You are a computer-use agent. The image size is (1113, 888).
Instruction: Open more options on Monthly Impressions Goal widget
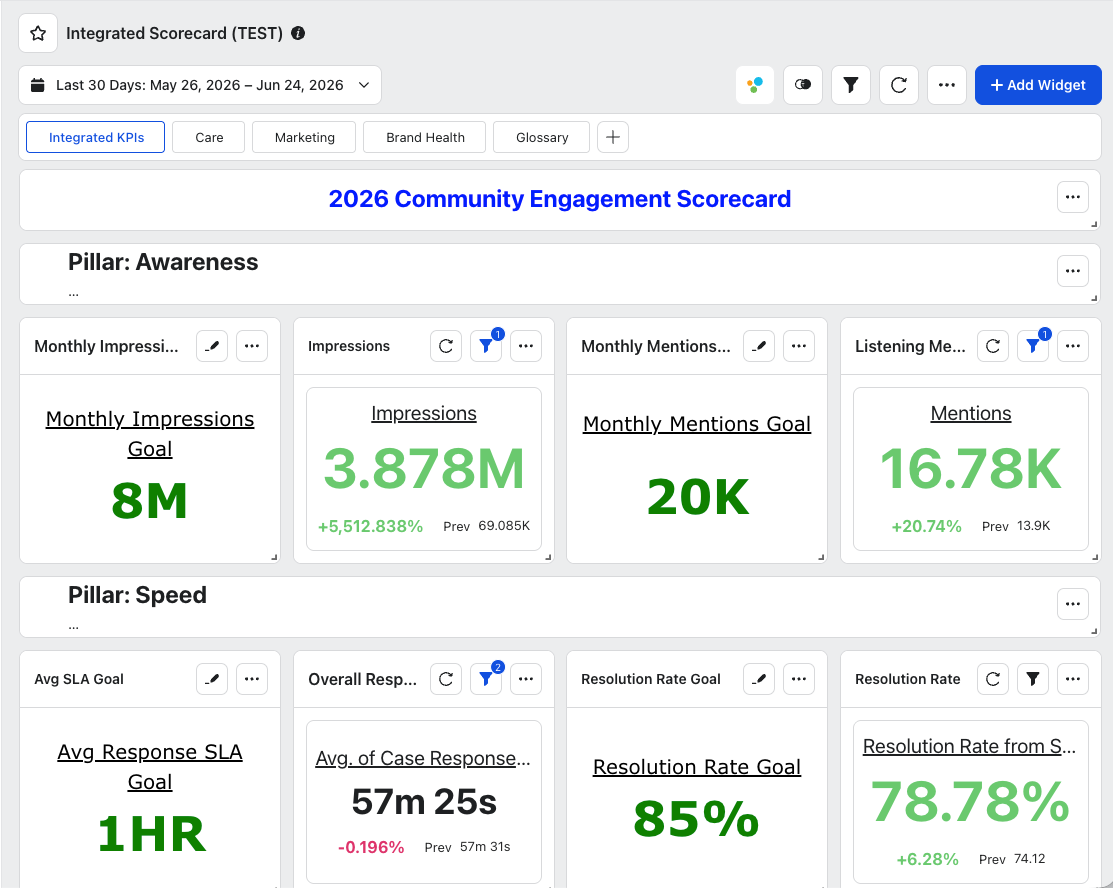tap(252, 346)
